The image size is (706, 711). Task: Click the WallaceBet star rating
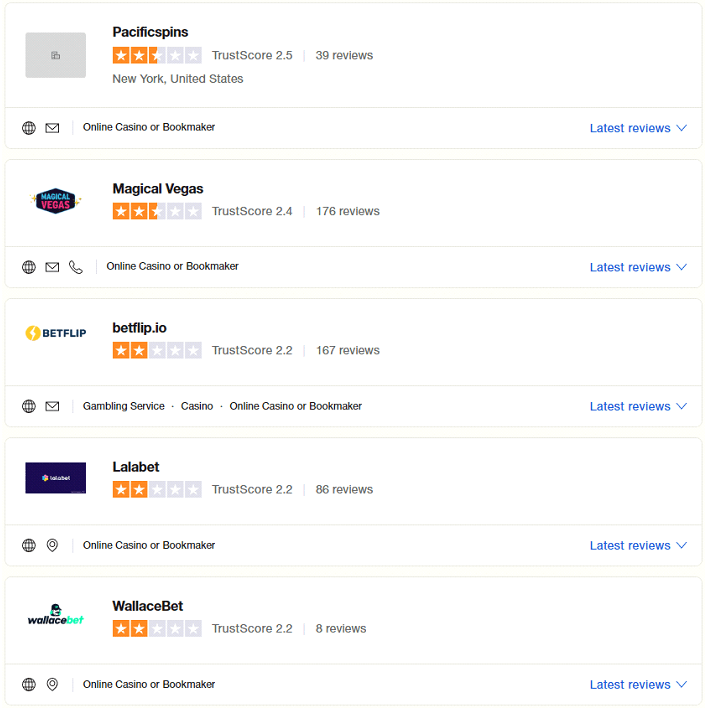pos(157,628)
